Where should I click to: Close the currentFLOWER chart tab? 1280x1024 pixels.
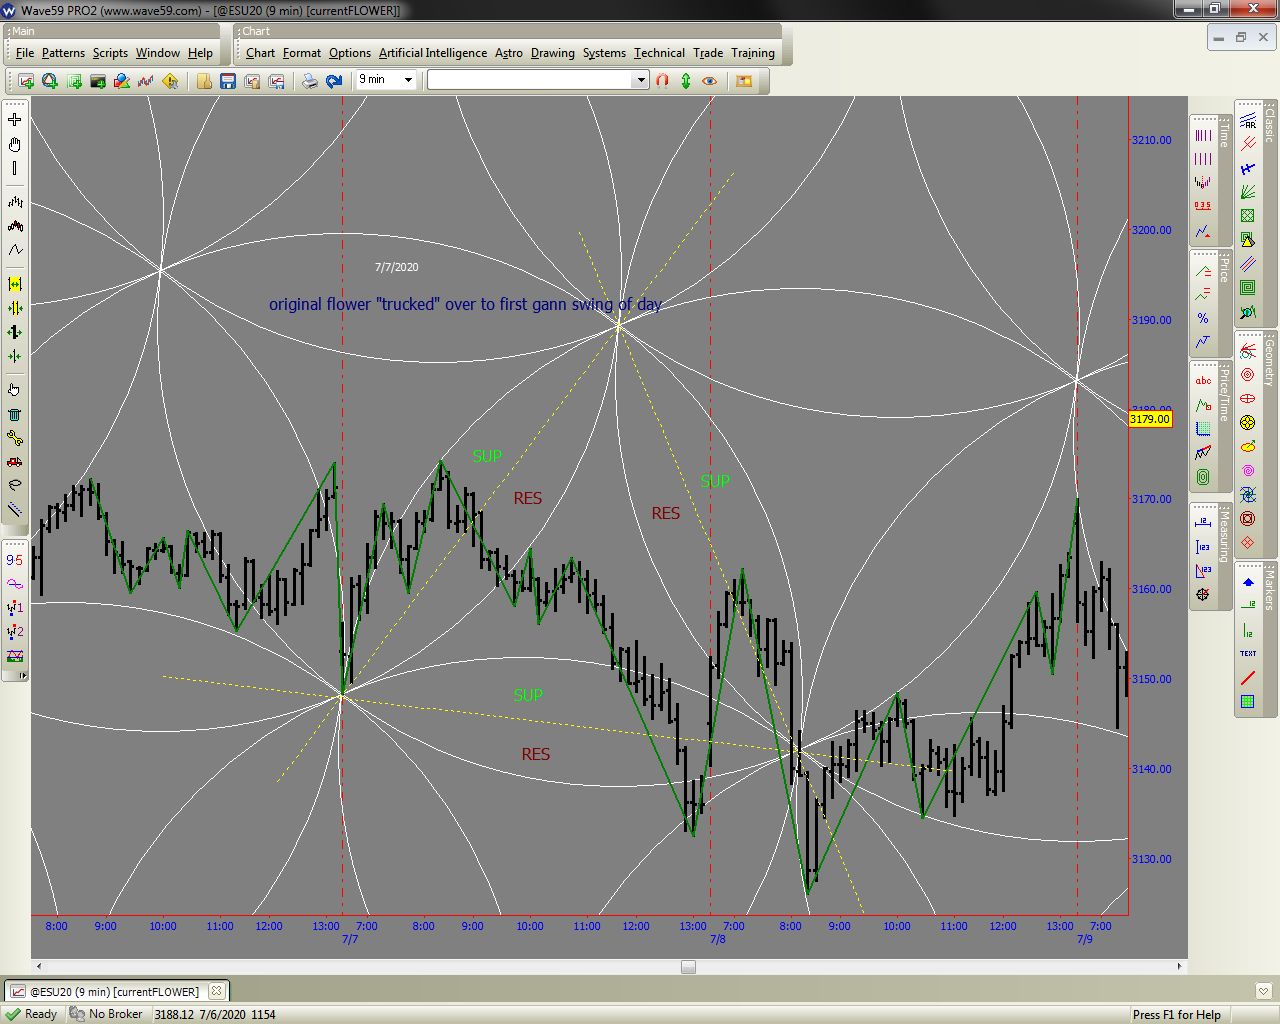(217, 992)
